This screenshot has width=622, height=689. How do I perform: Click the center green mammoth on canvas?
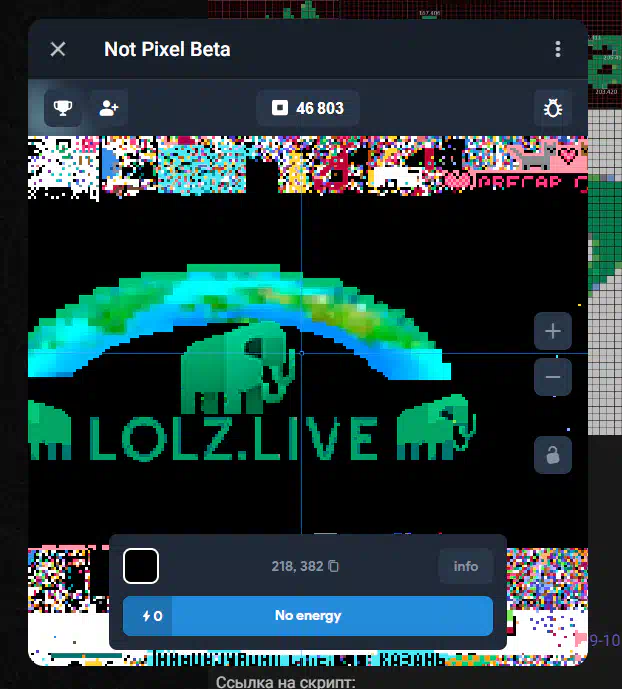click(x=238, y=367)
